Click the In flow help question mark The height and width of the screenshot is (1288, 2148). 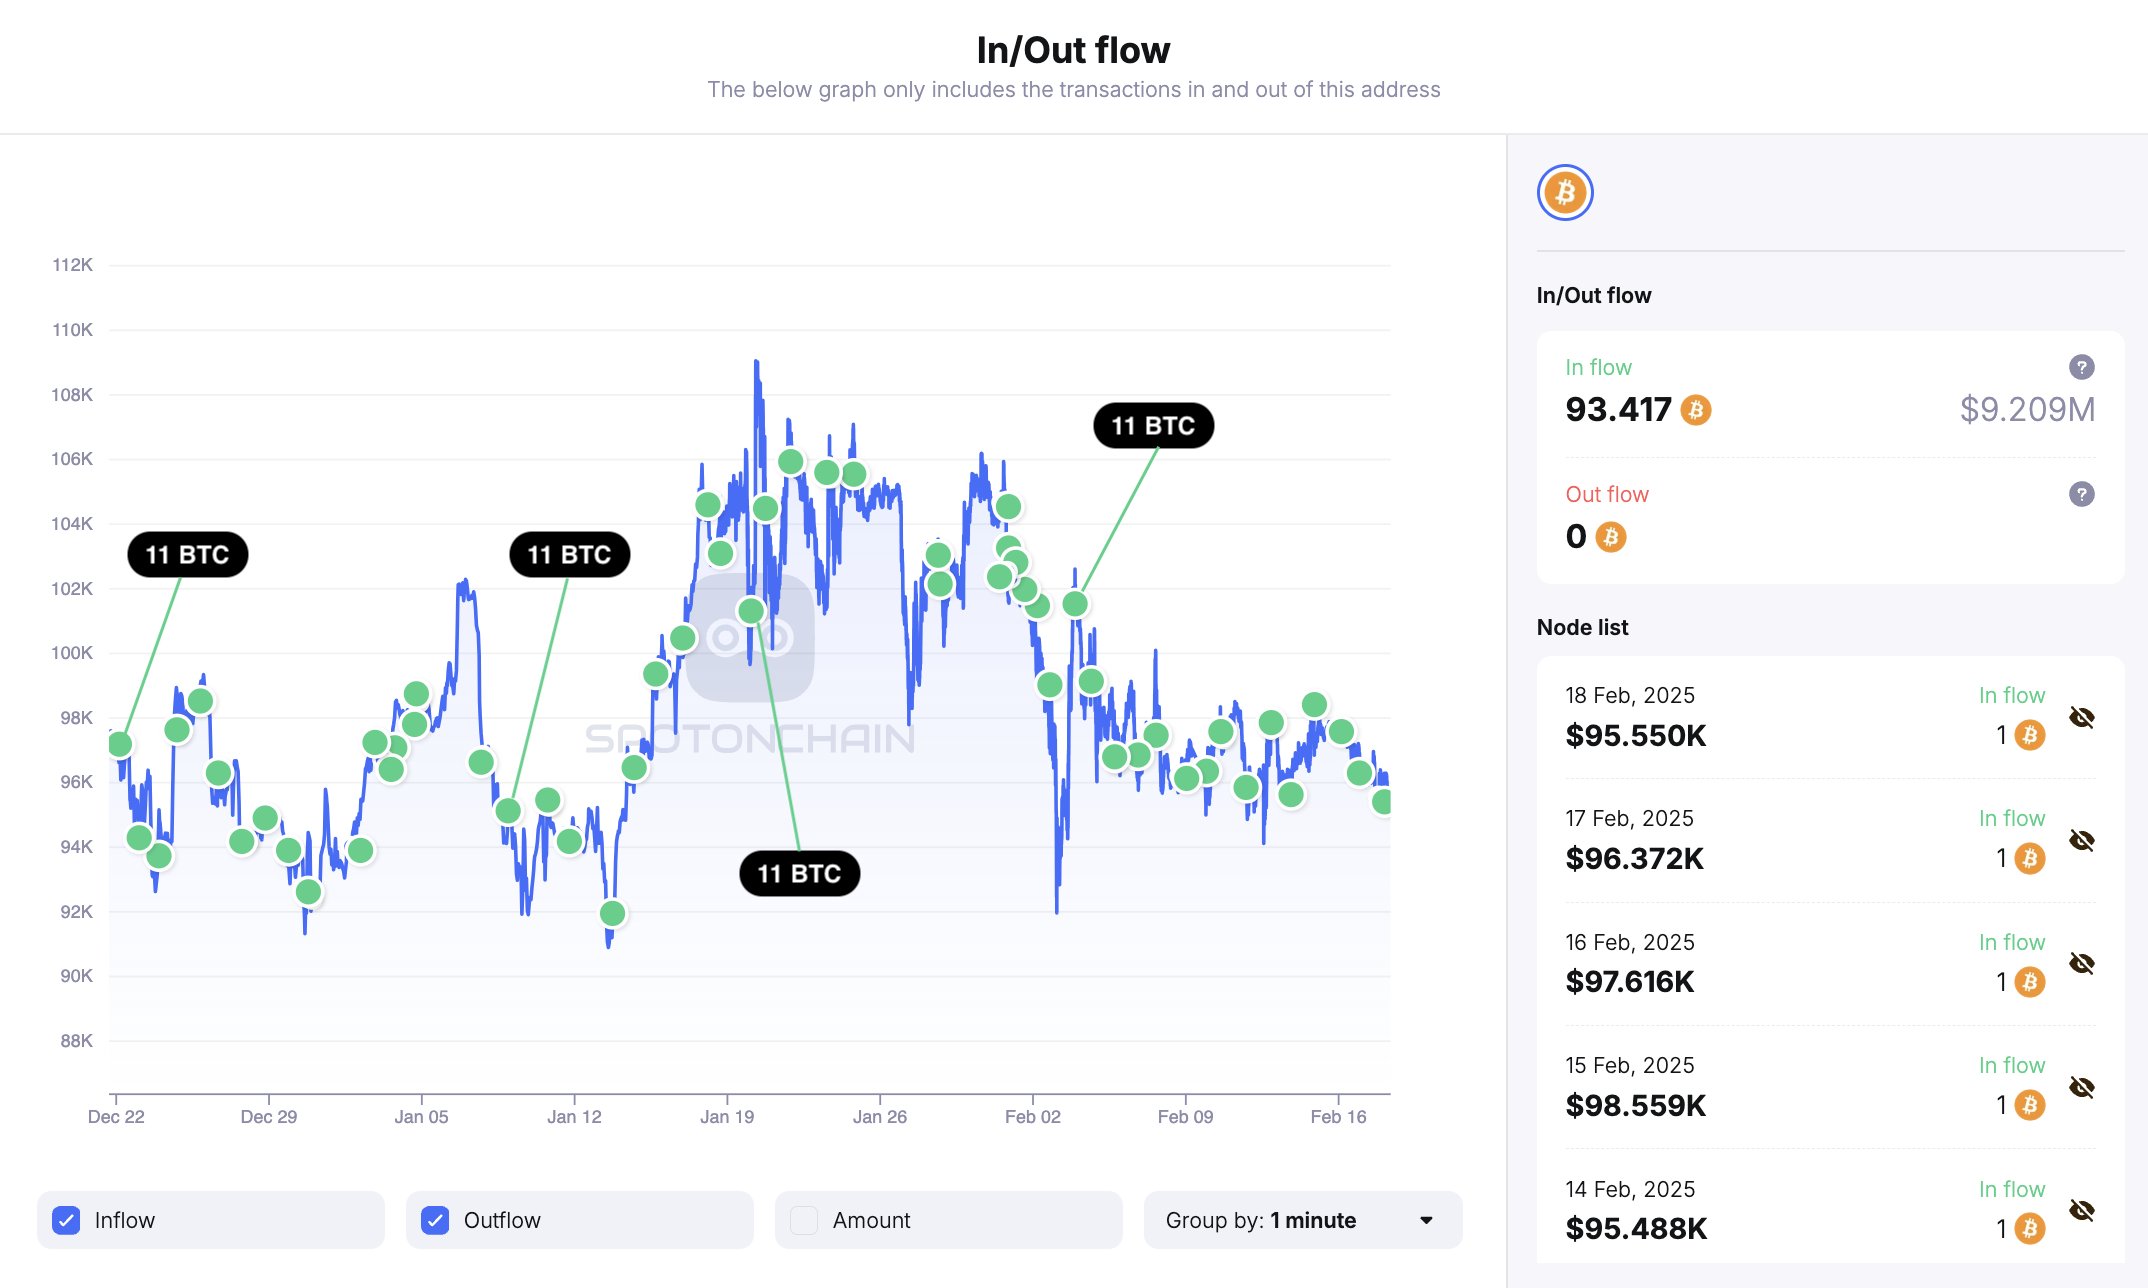point(2081,367)
